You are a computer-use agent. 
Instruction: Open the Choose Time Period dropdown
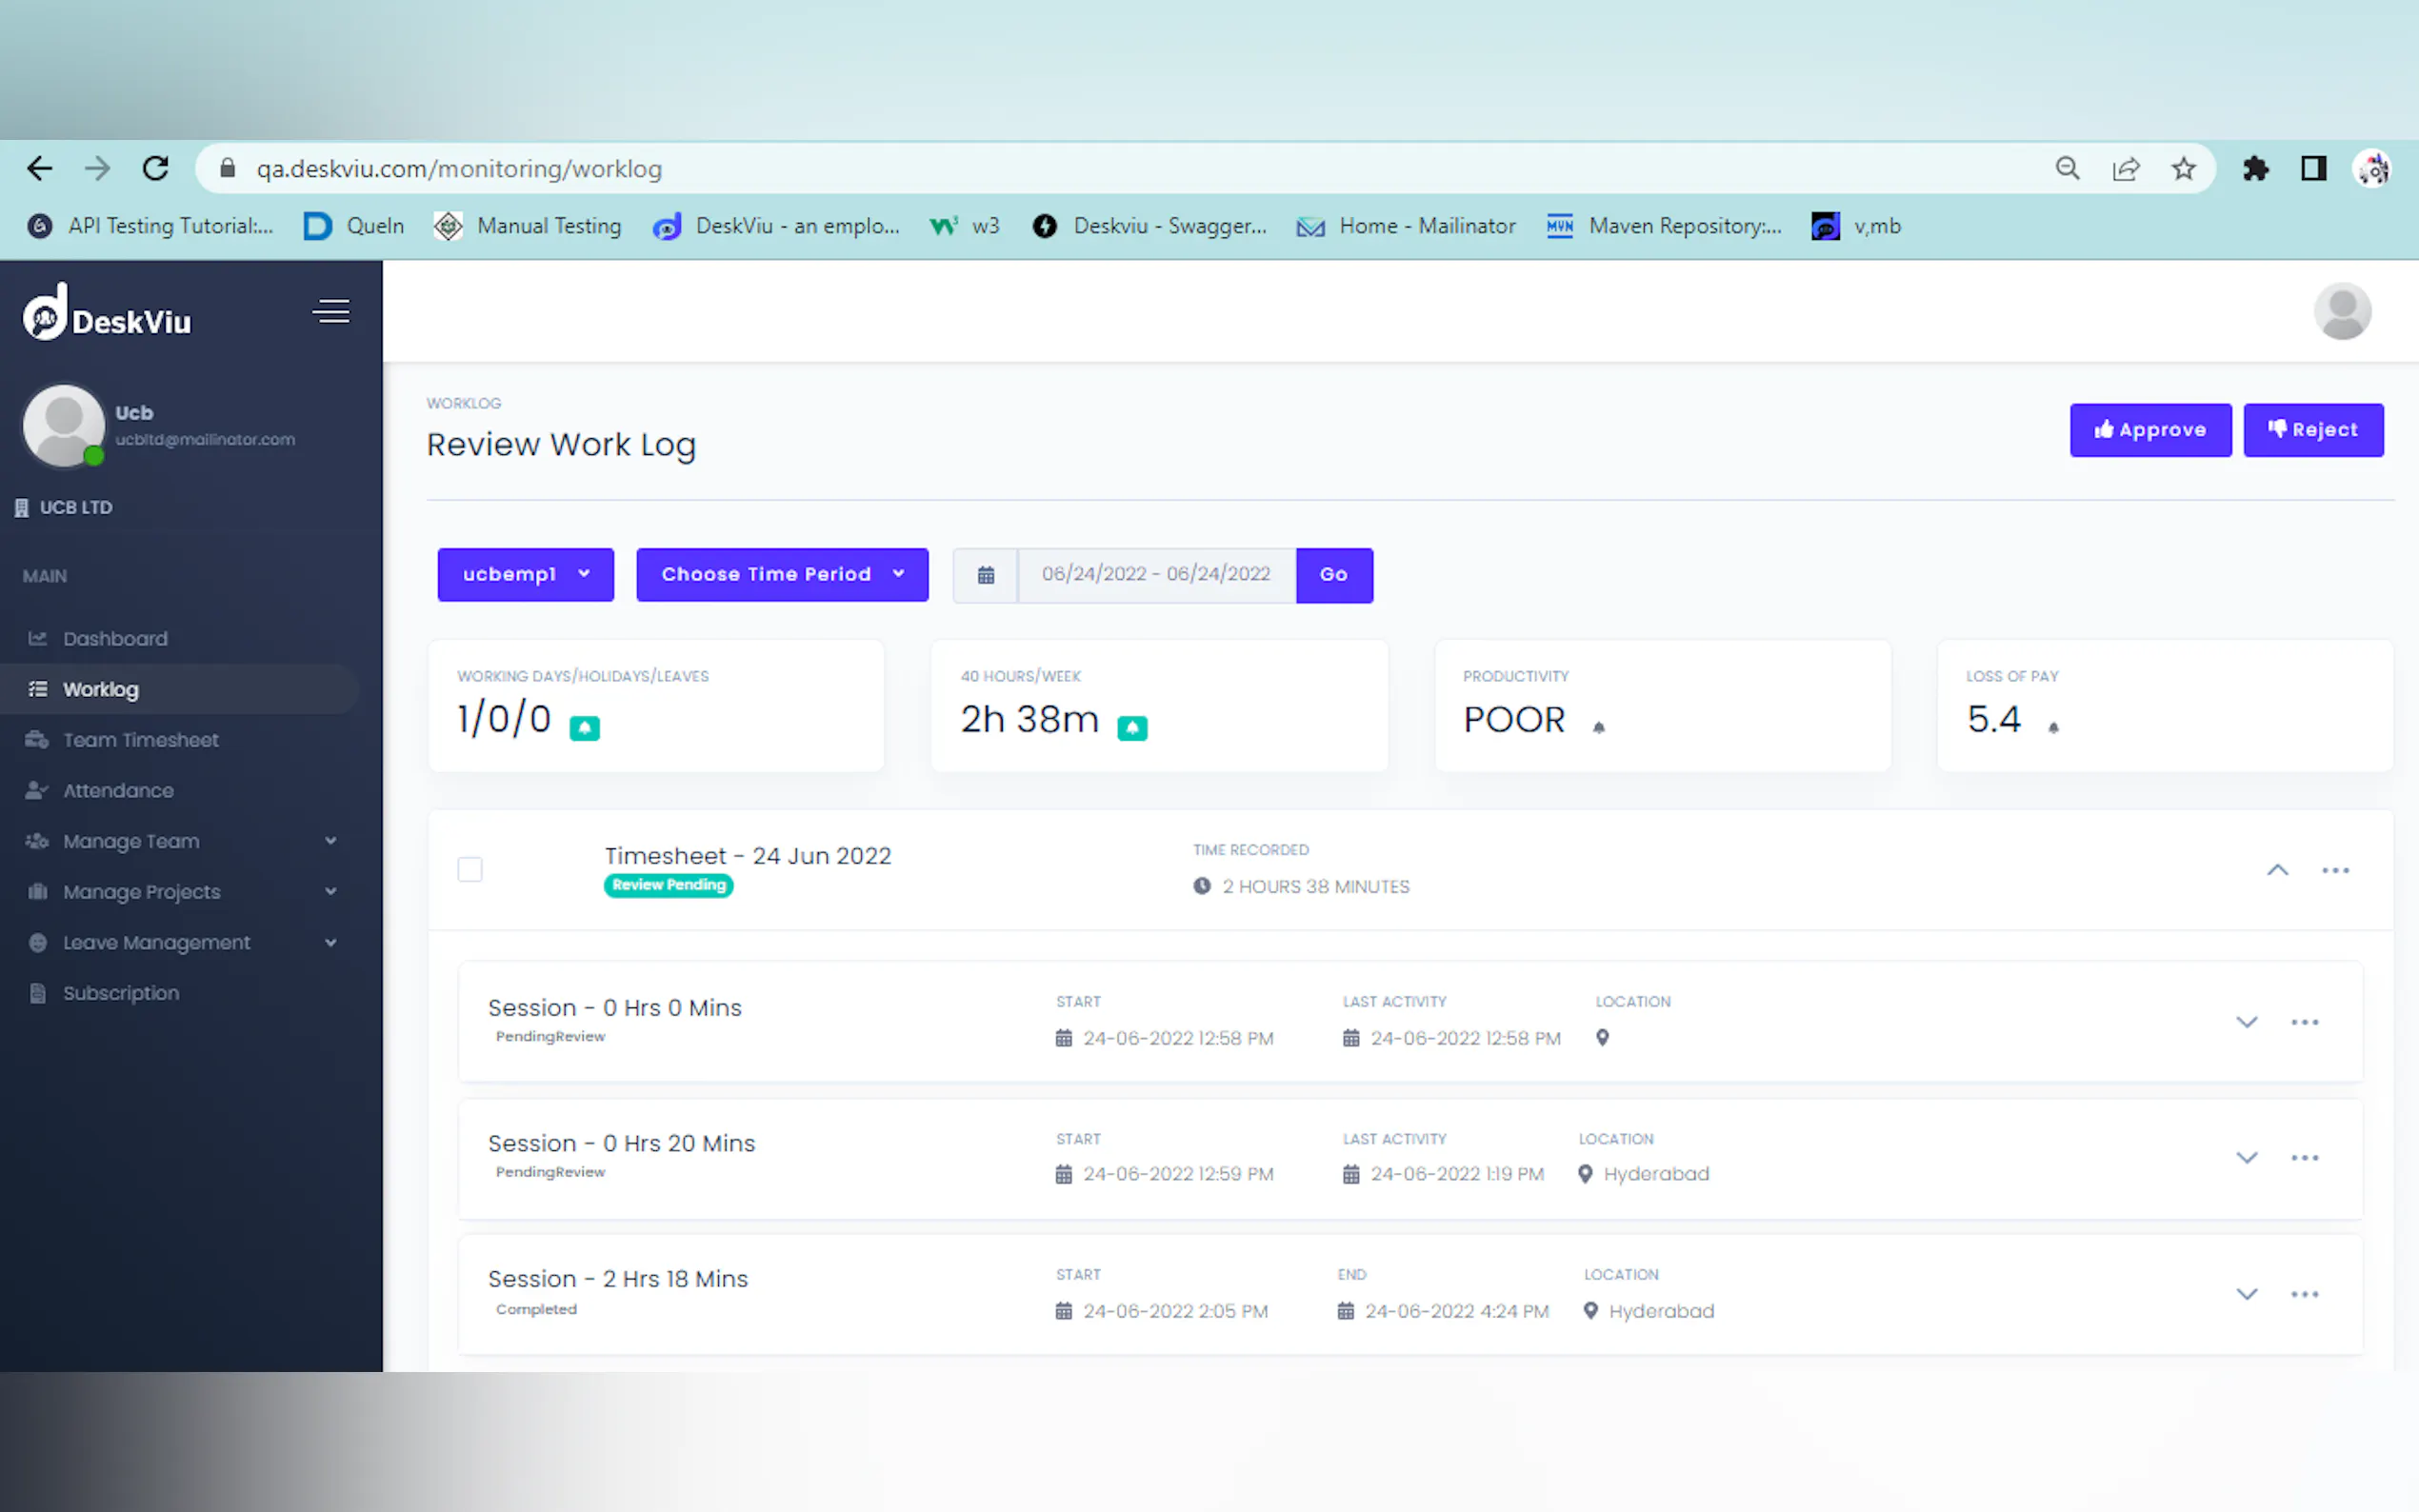click(782, 575)
